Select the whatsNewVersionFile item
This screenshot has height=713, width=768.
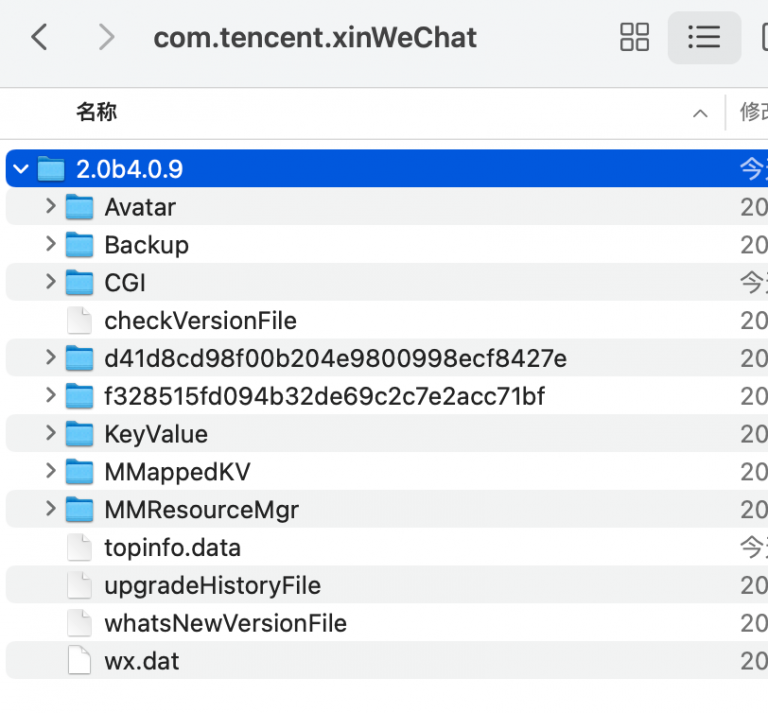coord(225,624)
